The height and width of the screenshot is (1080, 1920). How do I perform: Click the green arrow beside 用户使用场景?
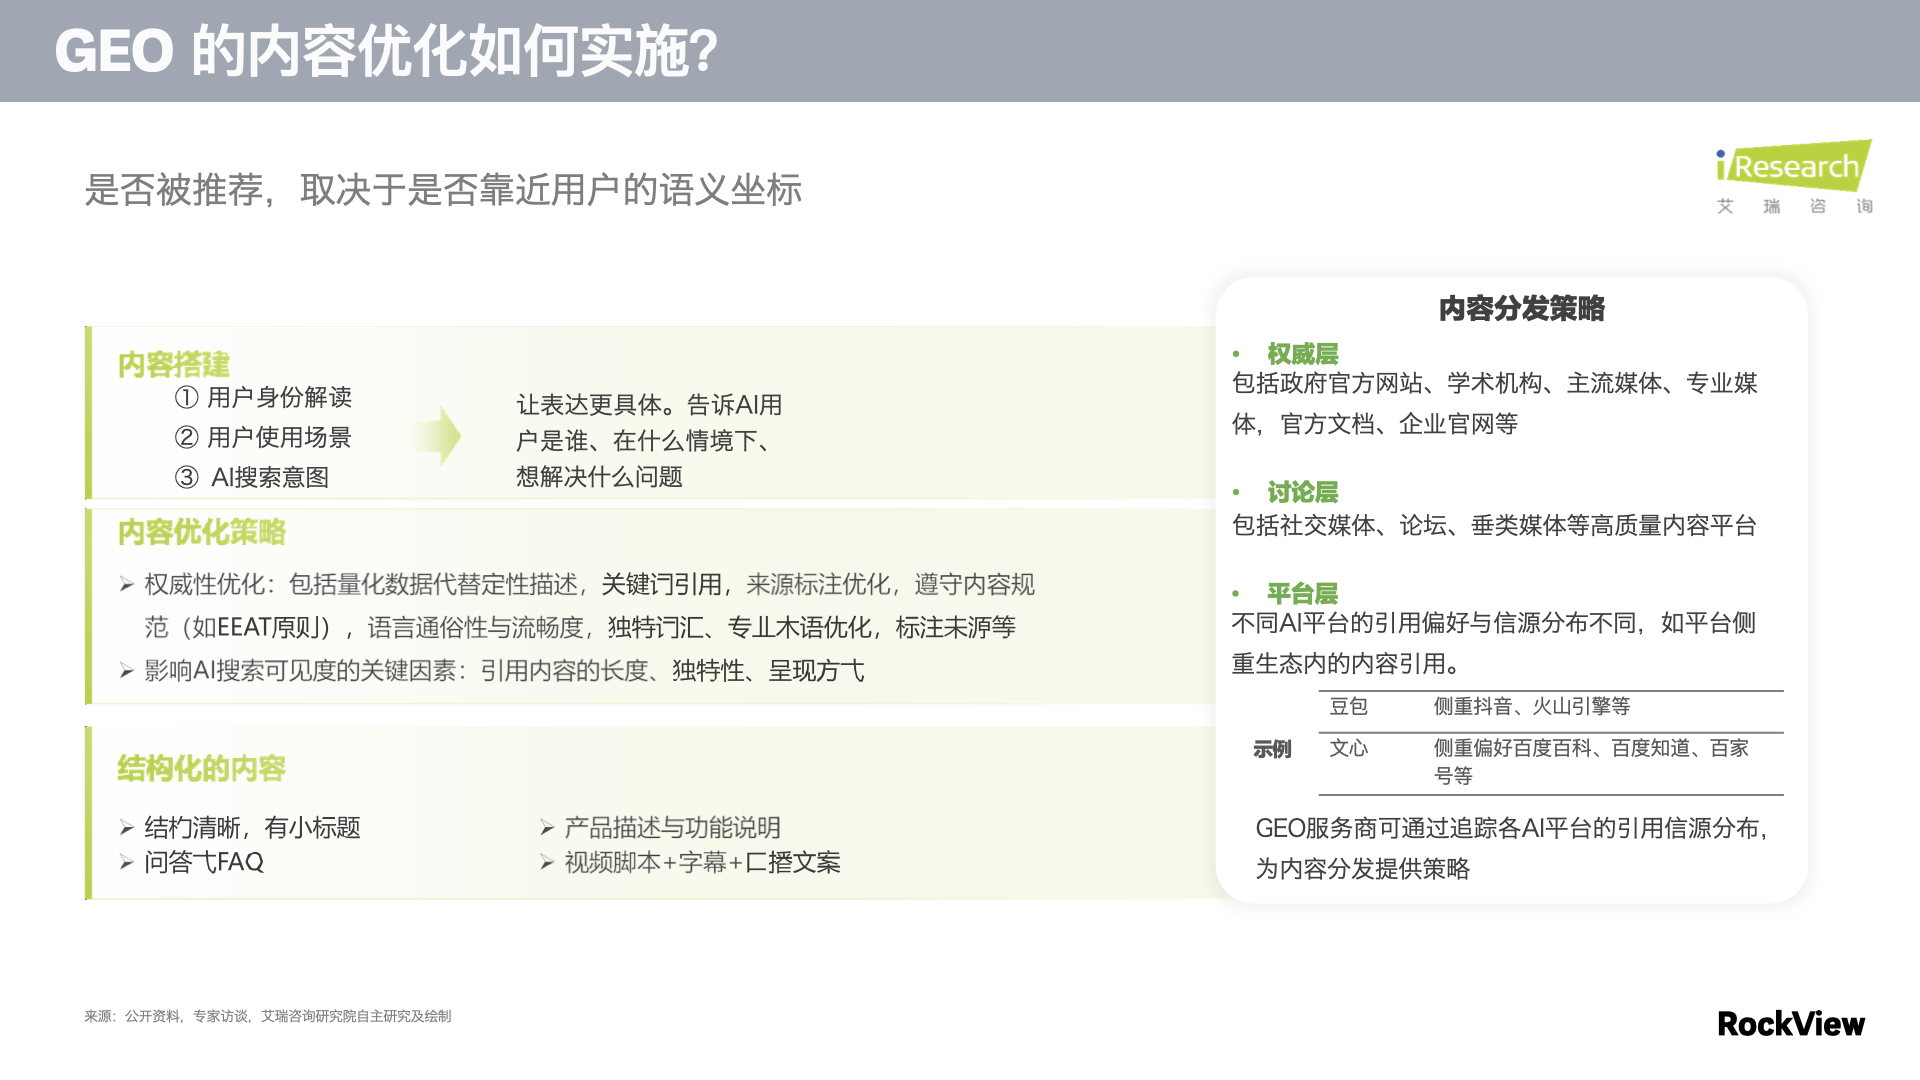pos(437,436)
